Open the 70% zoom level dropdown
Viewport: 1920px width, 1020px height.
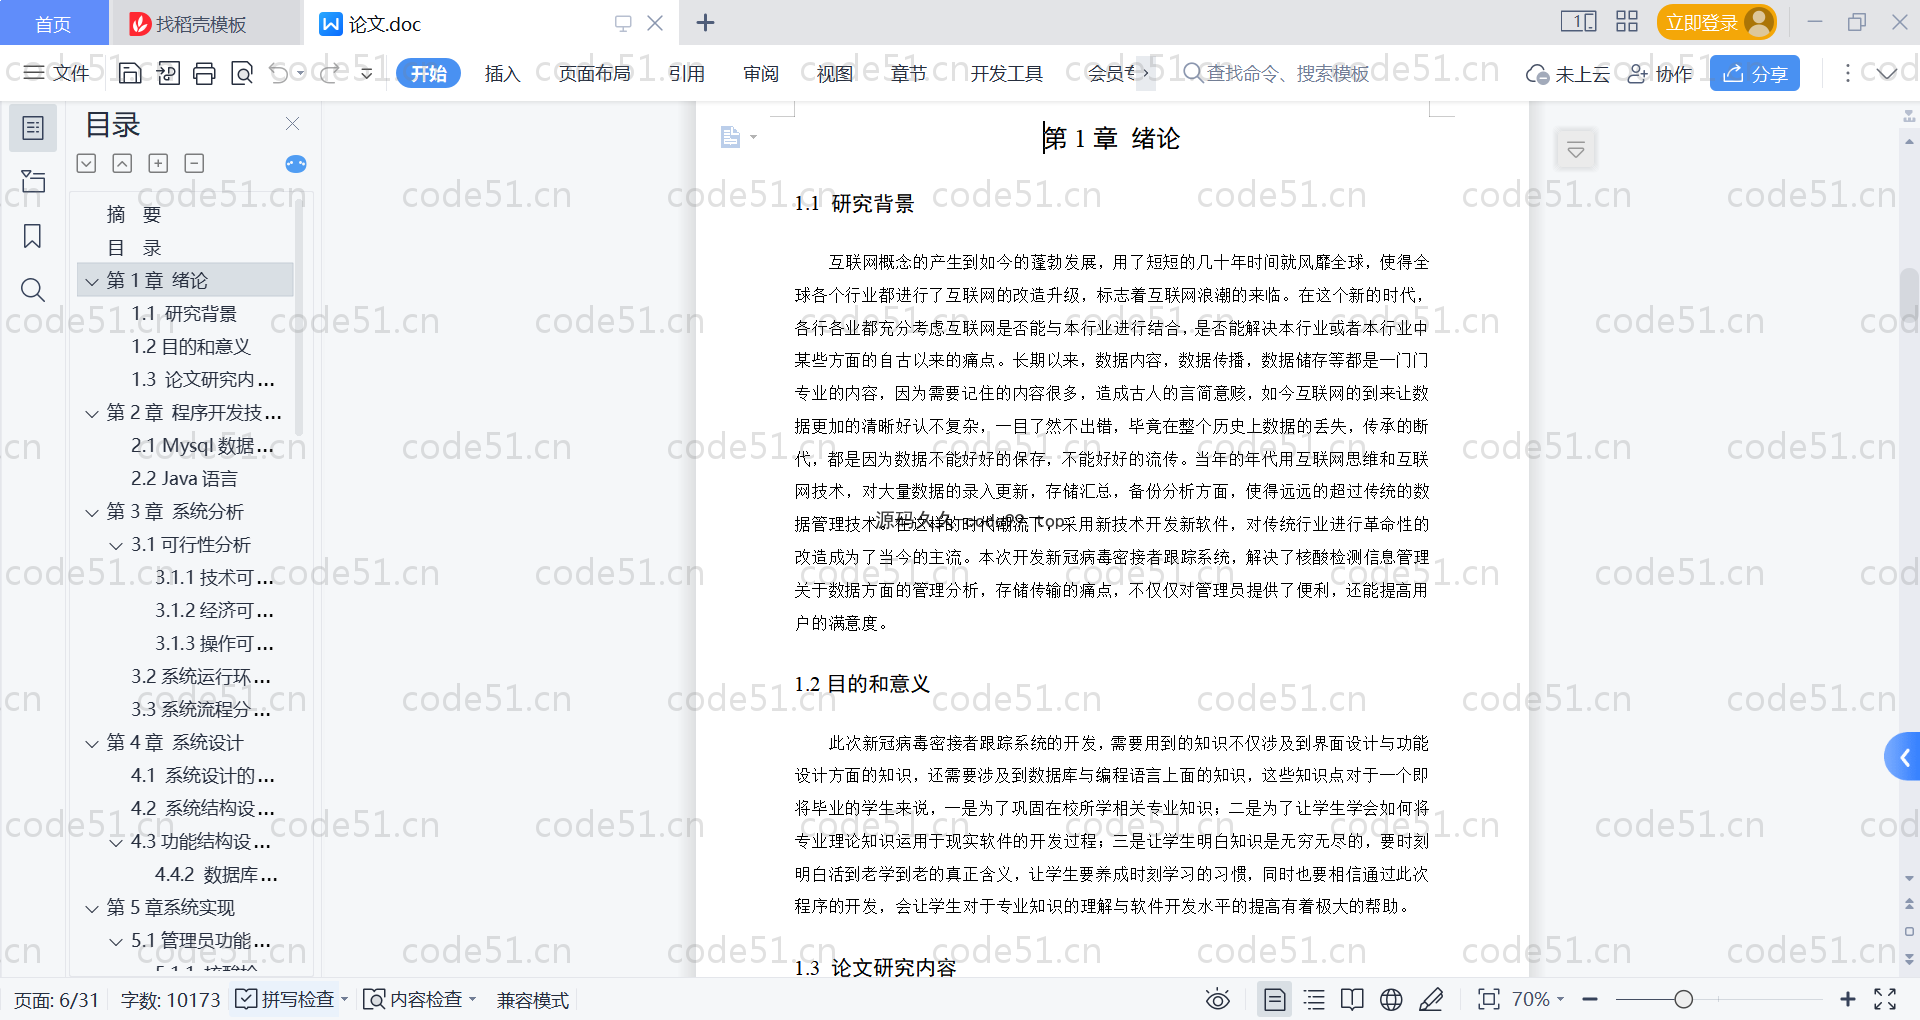pyautogui.click(x=1538, y=999)
